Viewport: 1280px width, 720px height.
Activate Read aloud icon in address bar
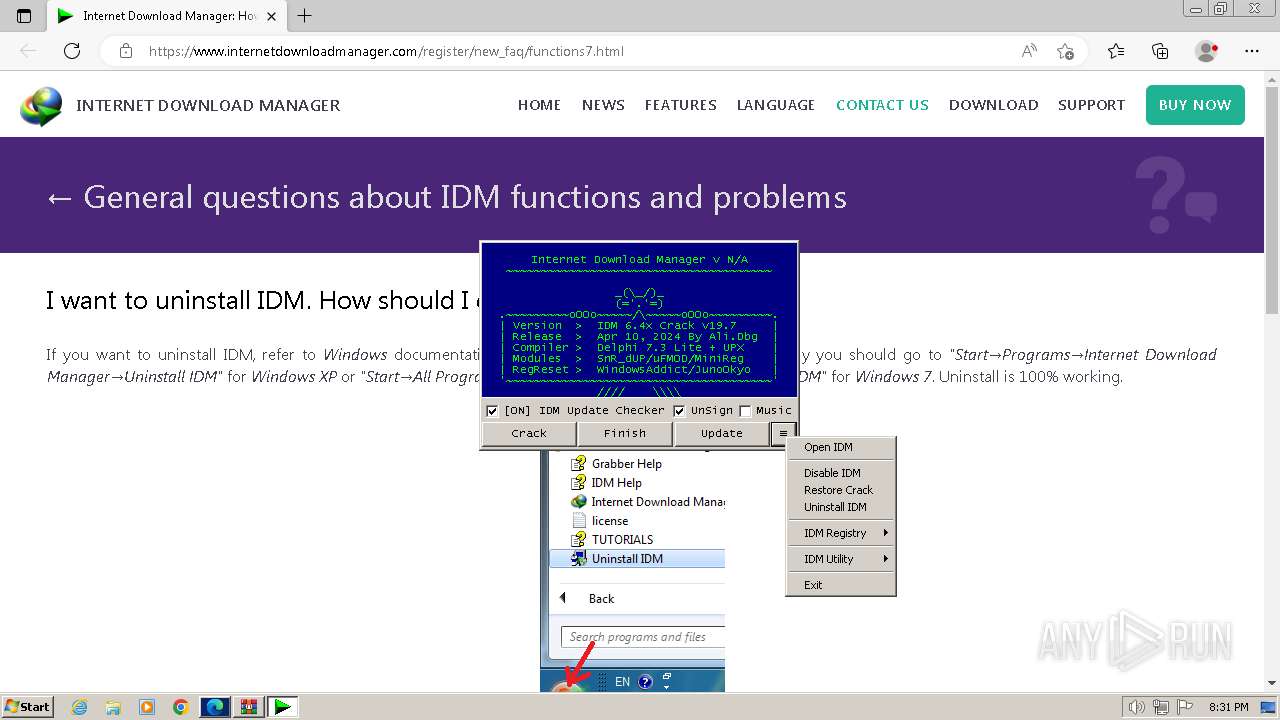coord(1029,51)
